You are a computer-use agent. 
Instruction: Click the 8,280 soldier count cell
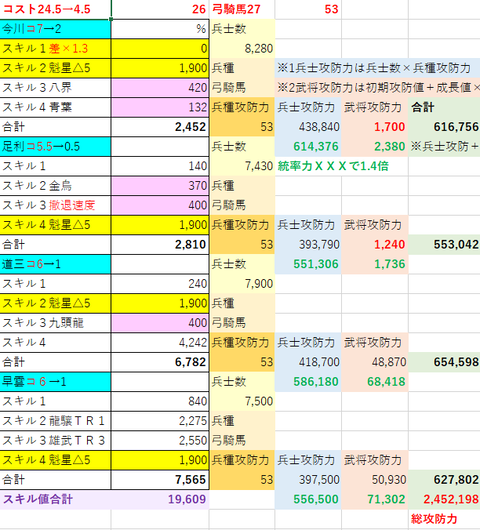[242, 49]
